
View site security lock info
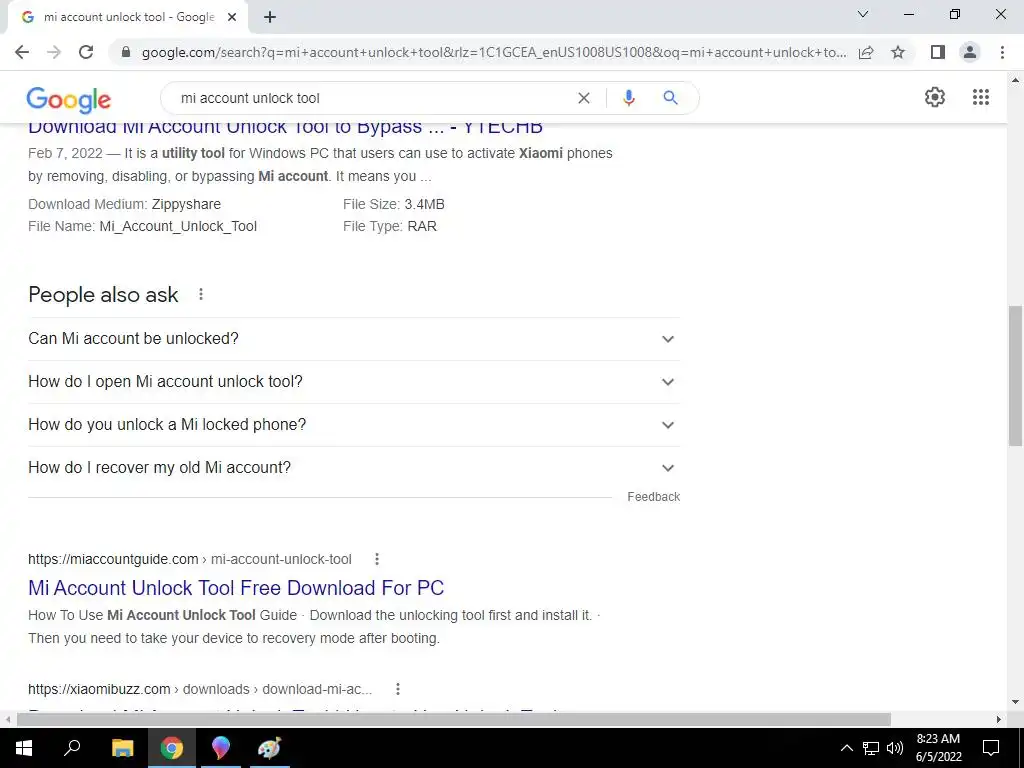point(126,52)
